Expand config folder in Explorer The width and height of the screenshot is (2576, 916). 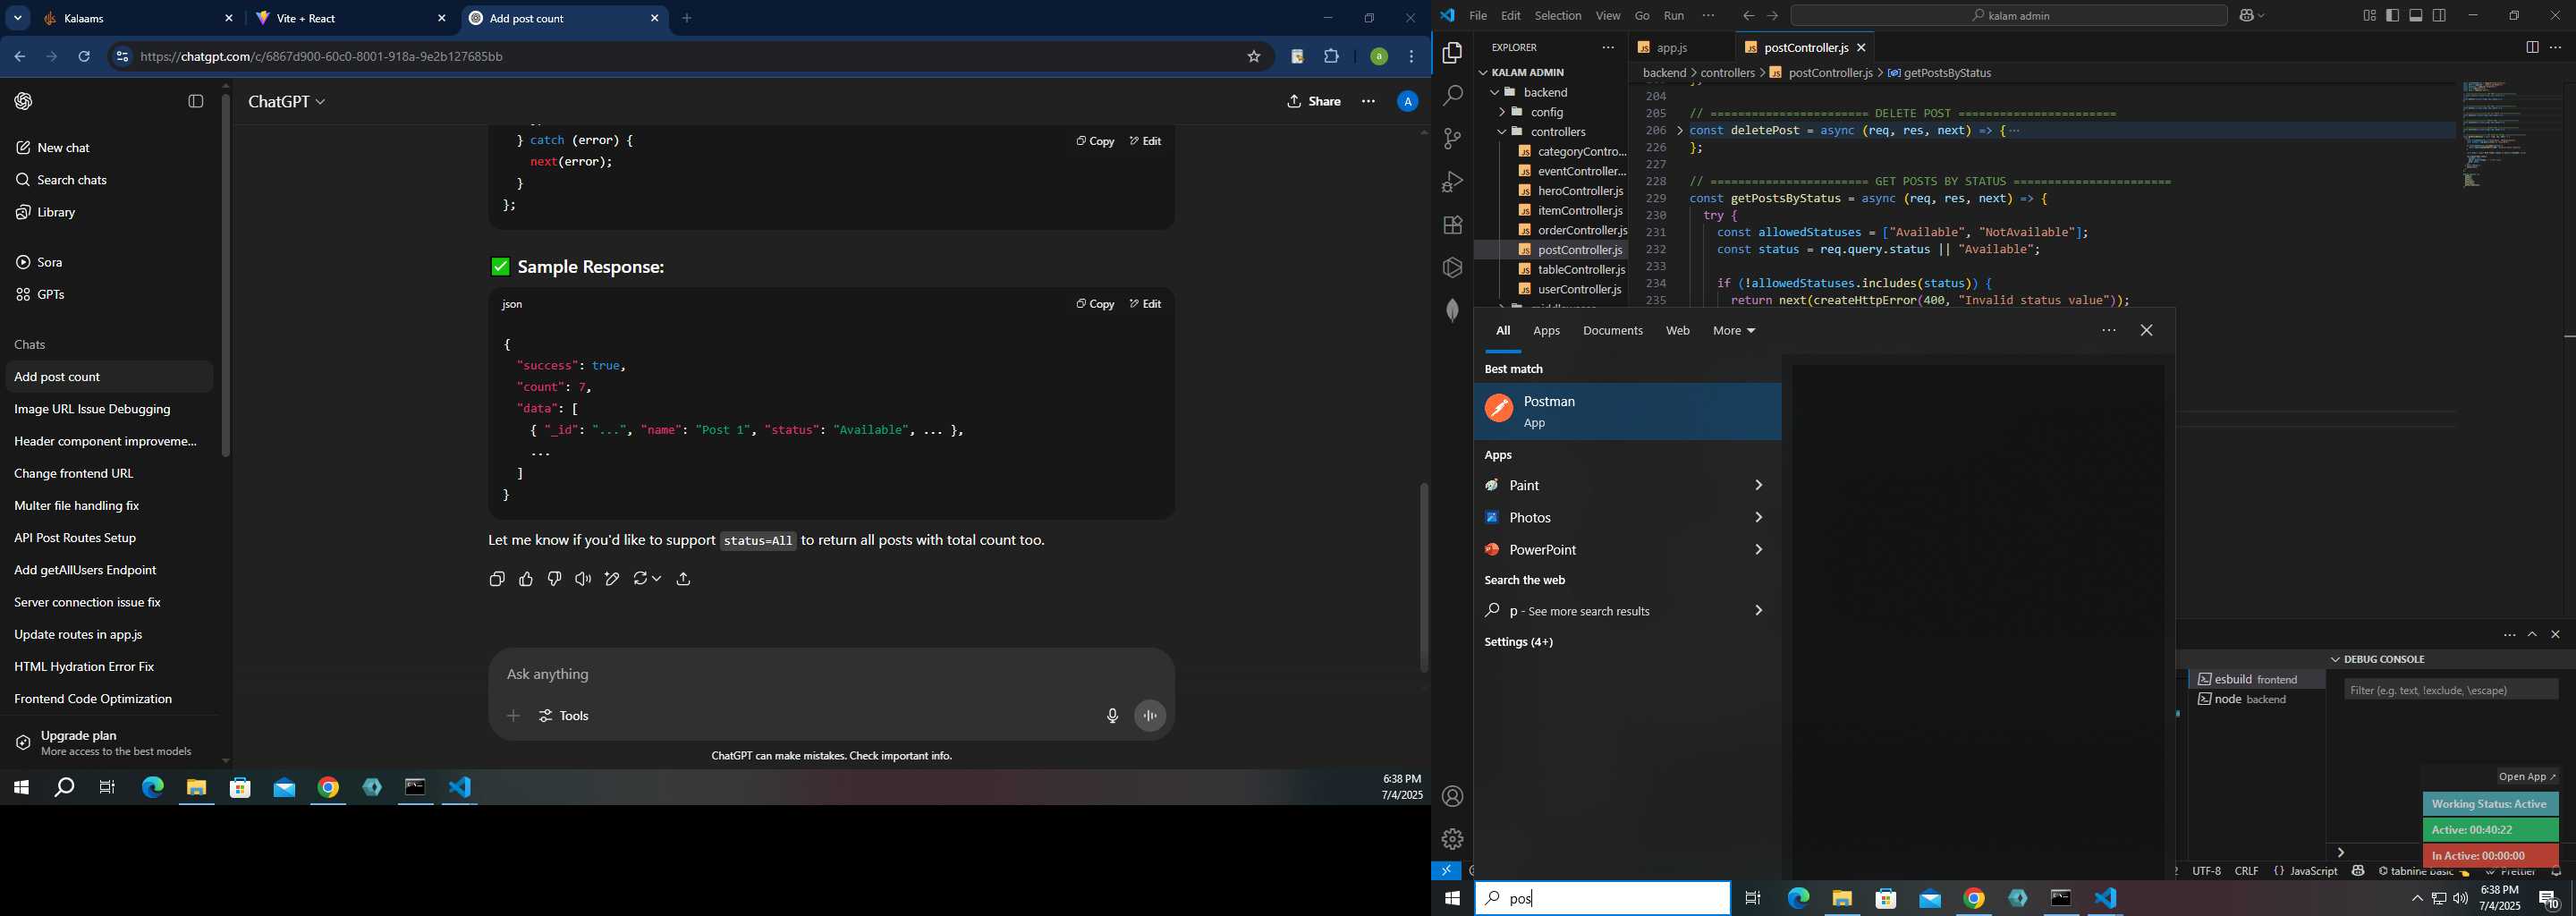1502,112
